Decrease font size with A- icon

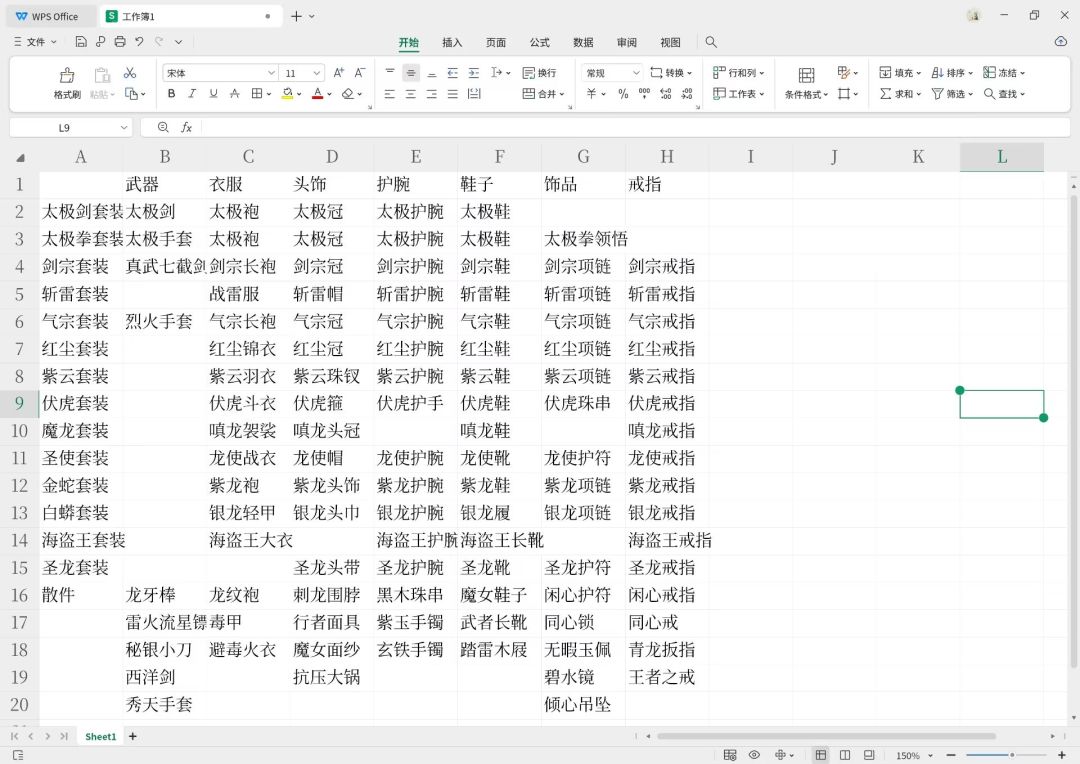pyautogui.click(x=360, y=72)
